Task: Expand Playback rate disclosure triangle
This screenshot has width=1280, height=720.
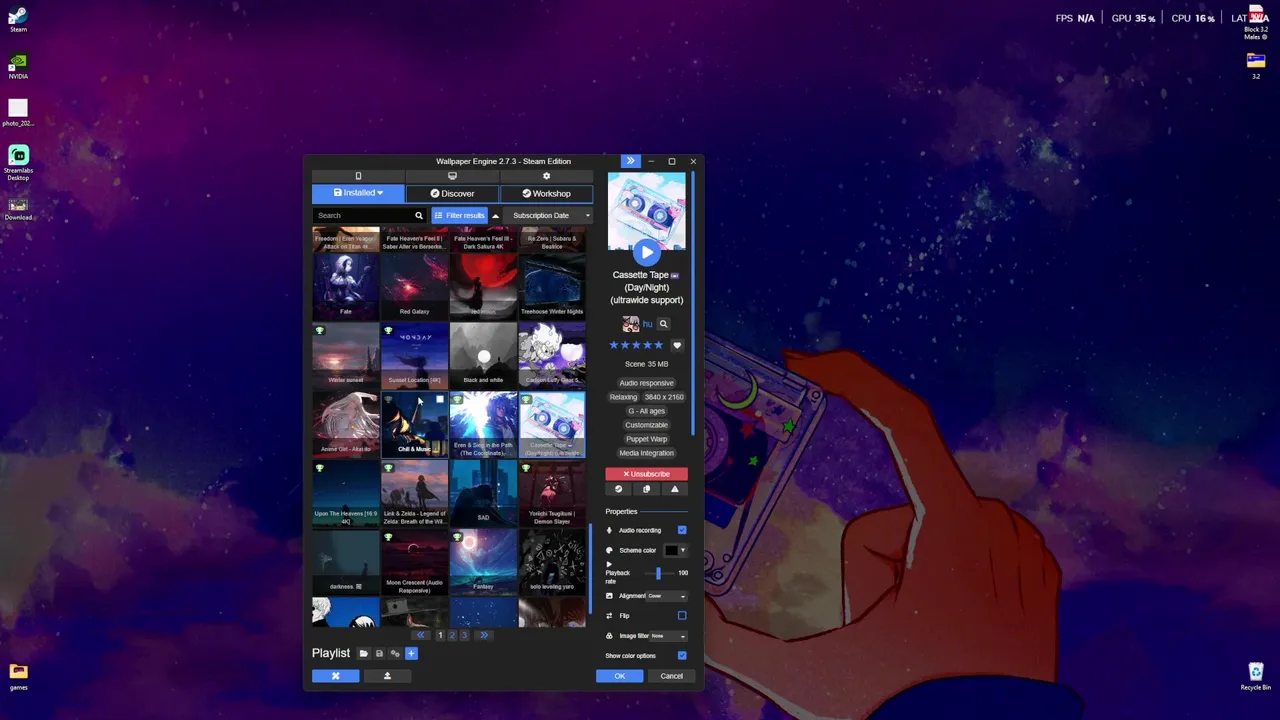Action: pyautogui.click(x=609, y=564)
